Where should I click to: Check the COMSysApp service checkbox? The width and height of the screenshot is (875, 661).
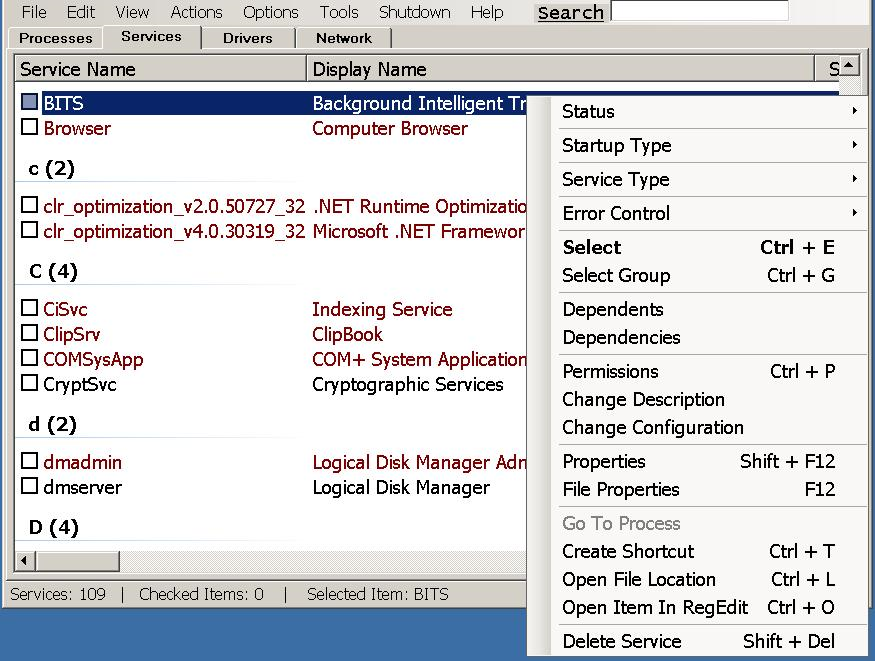(30, 358)
